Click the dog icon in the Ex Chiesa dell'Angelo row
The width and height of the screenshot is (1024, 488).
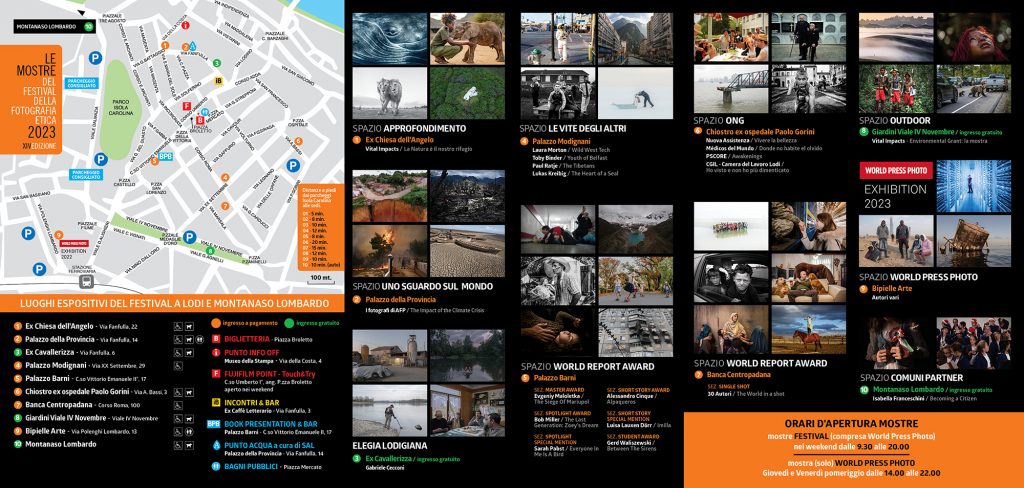point(189,326)
